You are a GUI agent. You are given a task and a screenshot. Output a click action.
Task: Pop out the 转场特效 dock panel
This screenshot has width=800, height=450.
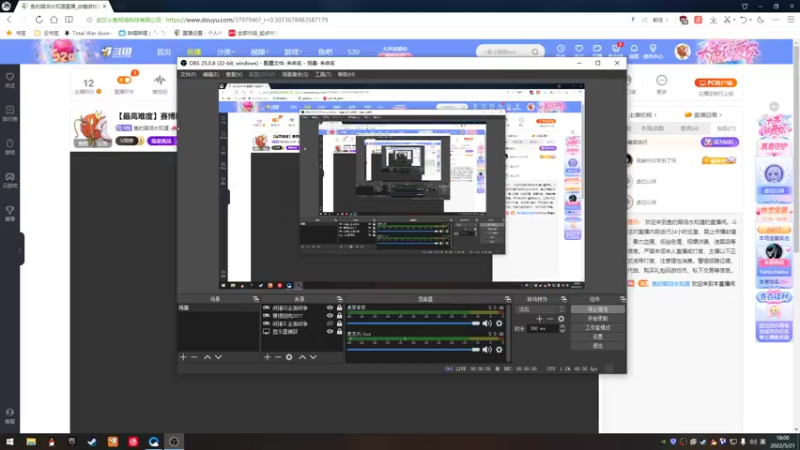[x=564, y=299]
